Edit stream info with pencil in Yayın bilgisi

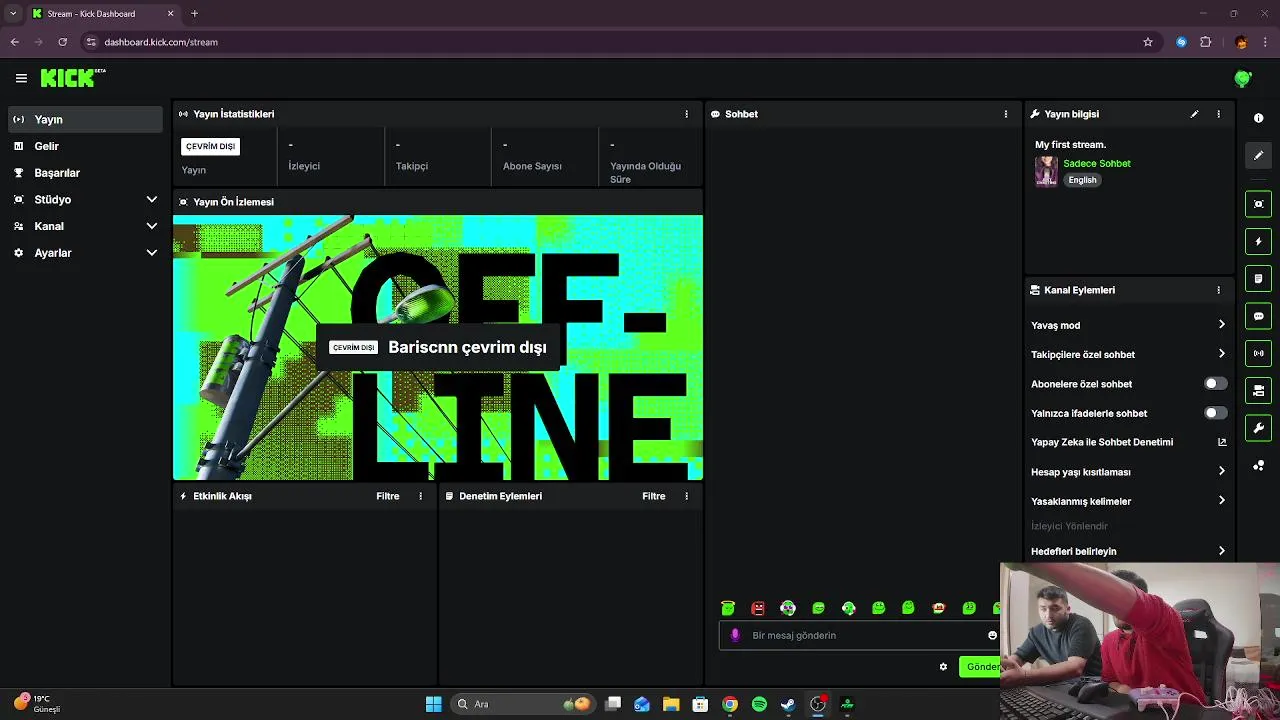click(x=1194, y=114)
